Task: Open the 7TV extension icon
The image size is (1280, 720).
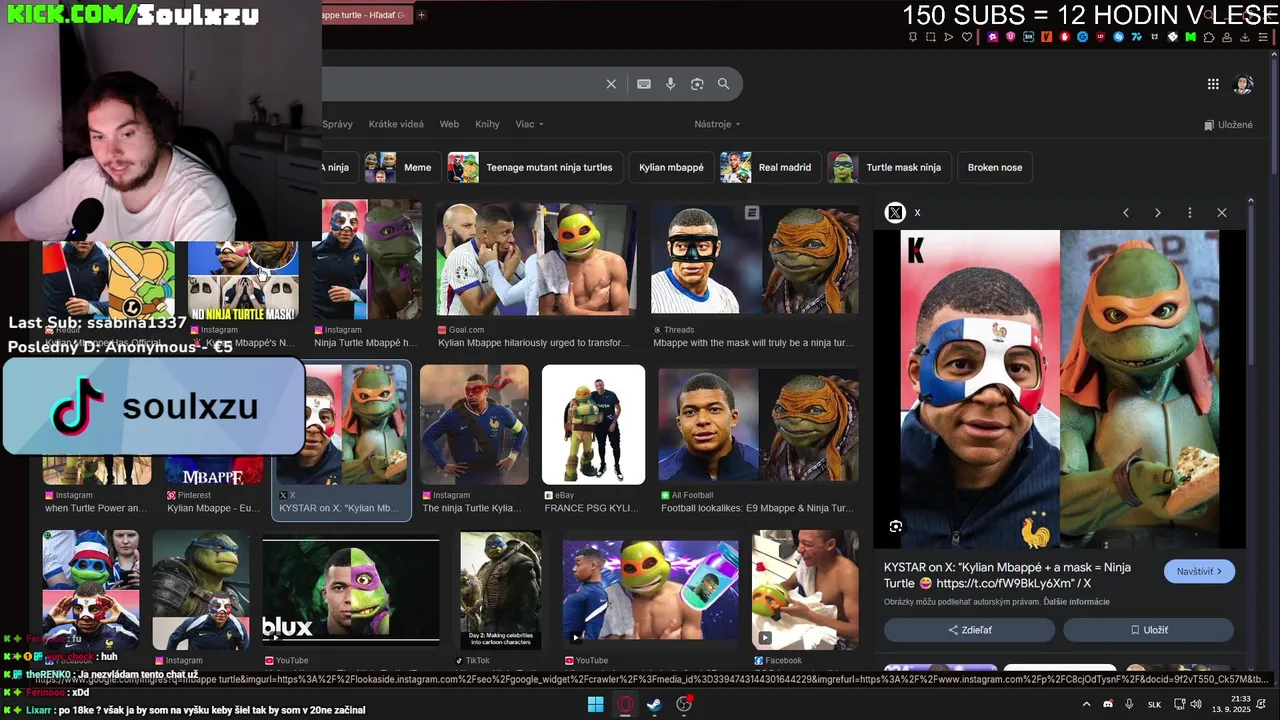Action: click(1137, 37)
